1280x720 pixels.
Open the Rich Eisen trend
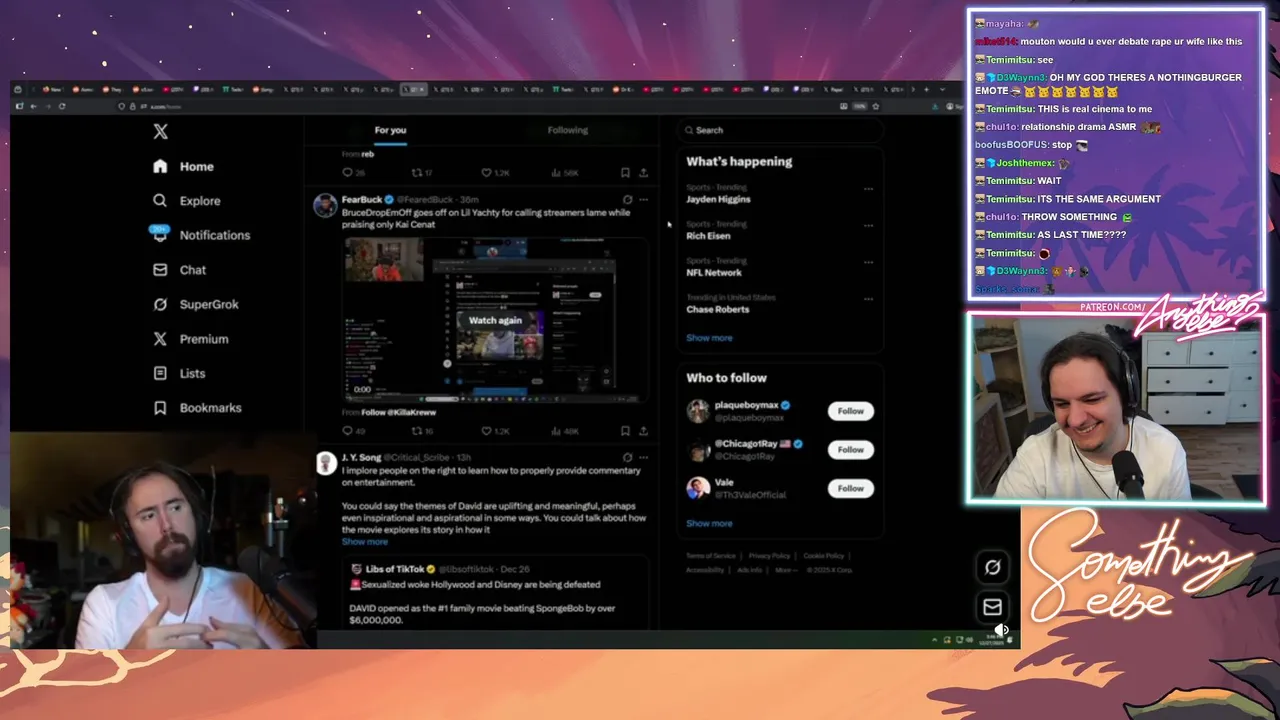point(708,236)
